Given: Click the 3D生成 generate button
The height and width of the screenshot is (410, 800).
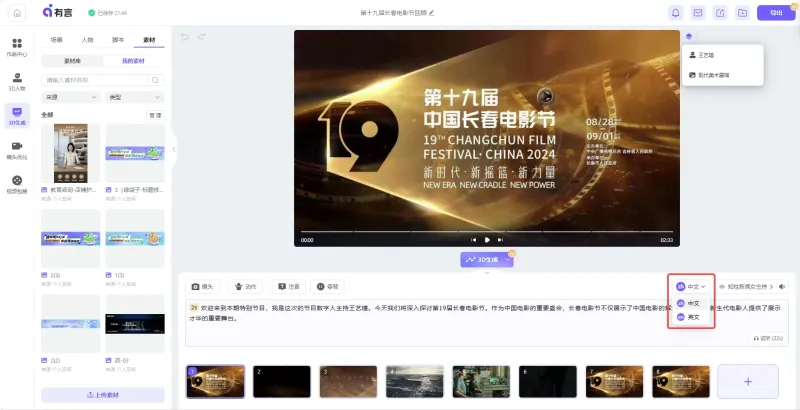Looking at the screenshot, I should click(x=482, y=260).
